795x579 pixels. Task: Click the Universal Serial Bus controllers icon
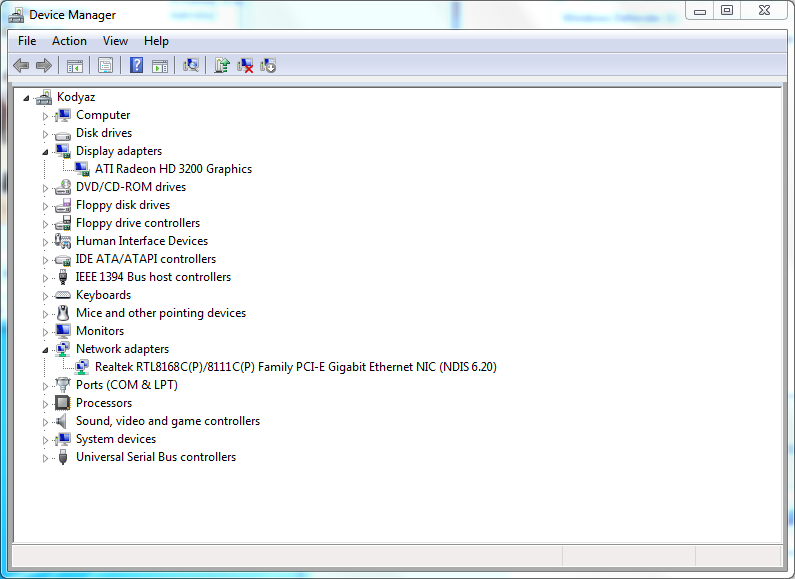tap(63, 457)
